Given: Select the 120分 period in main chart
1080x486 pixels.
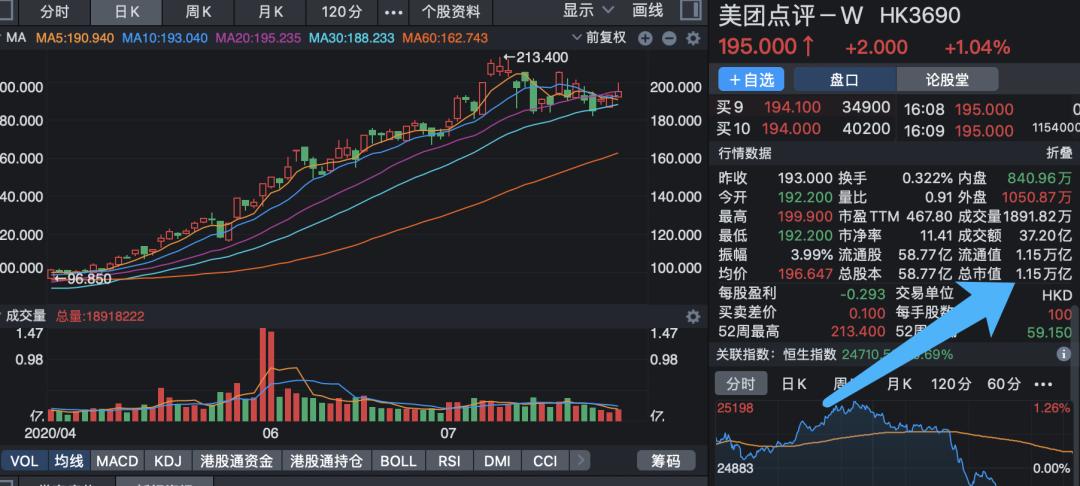Looking at the screenshot, I should tap(342, 12).
